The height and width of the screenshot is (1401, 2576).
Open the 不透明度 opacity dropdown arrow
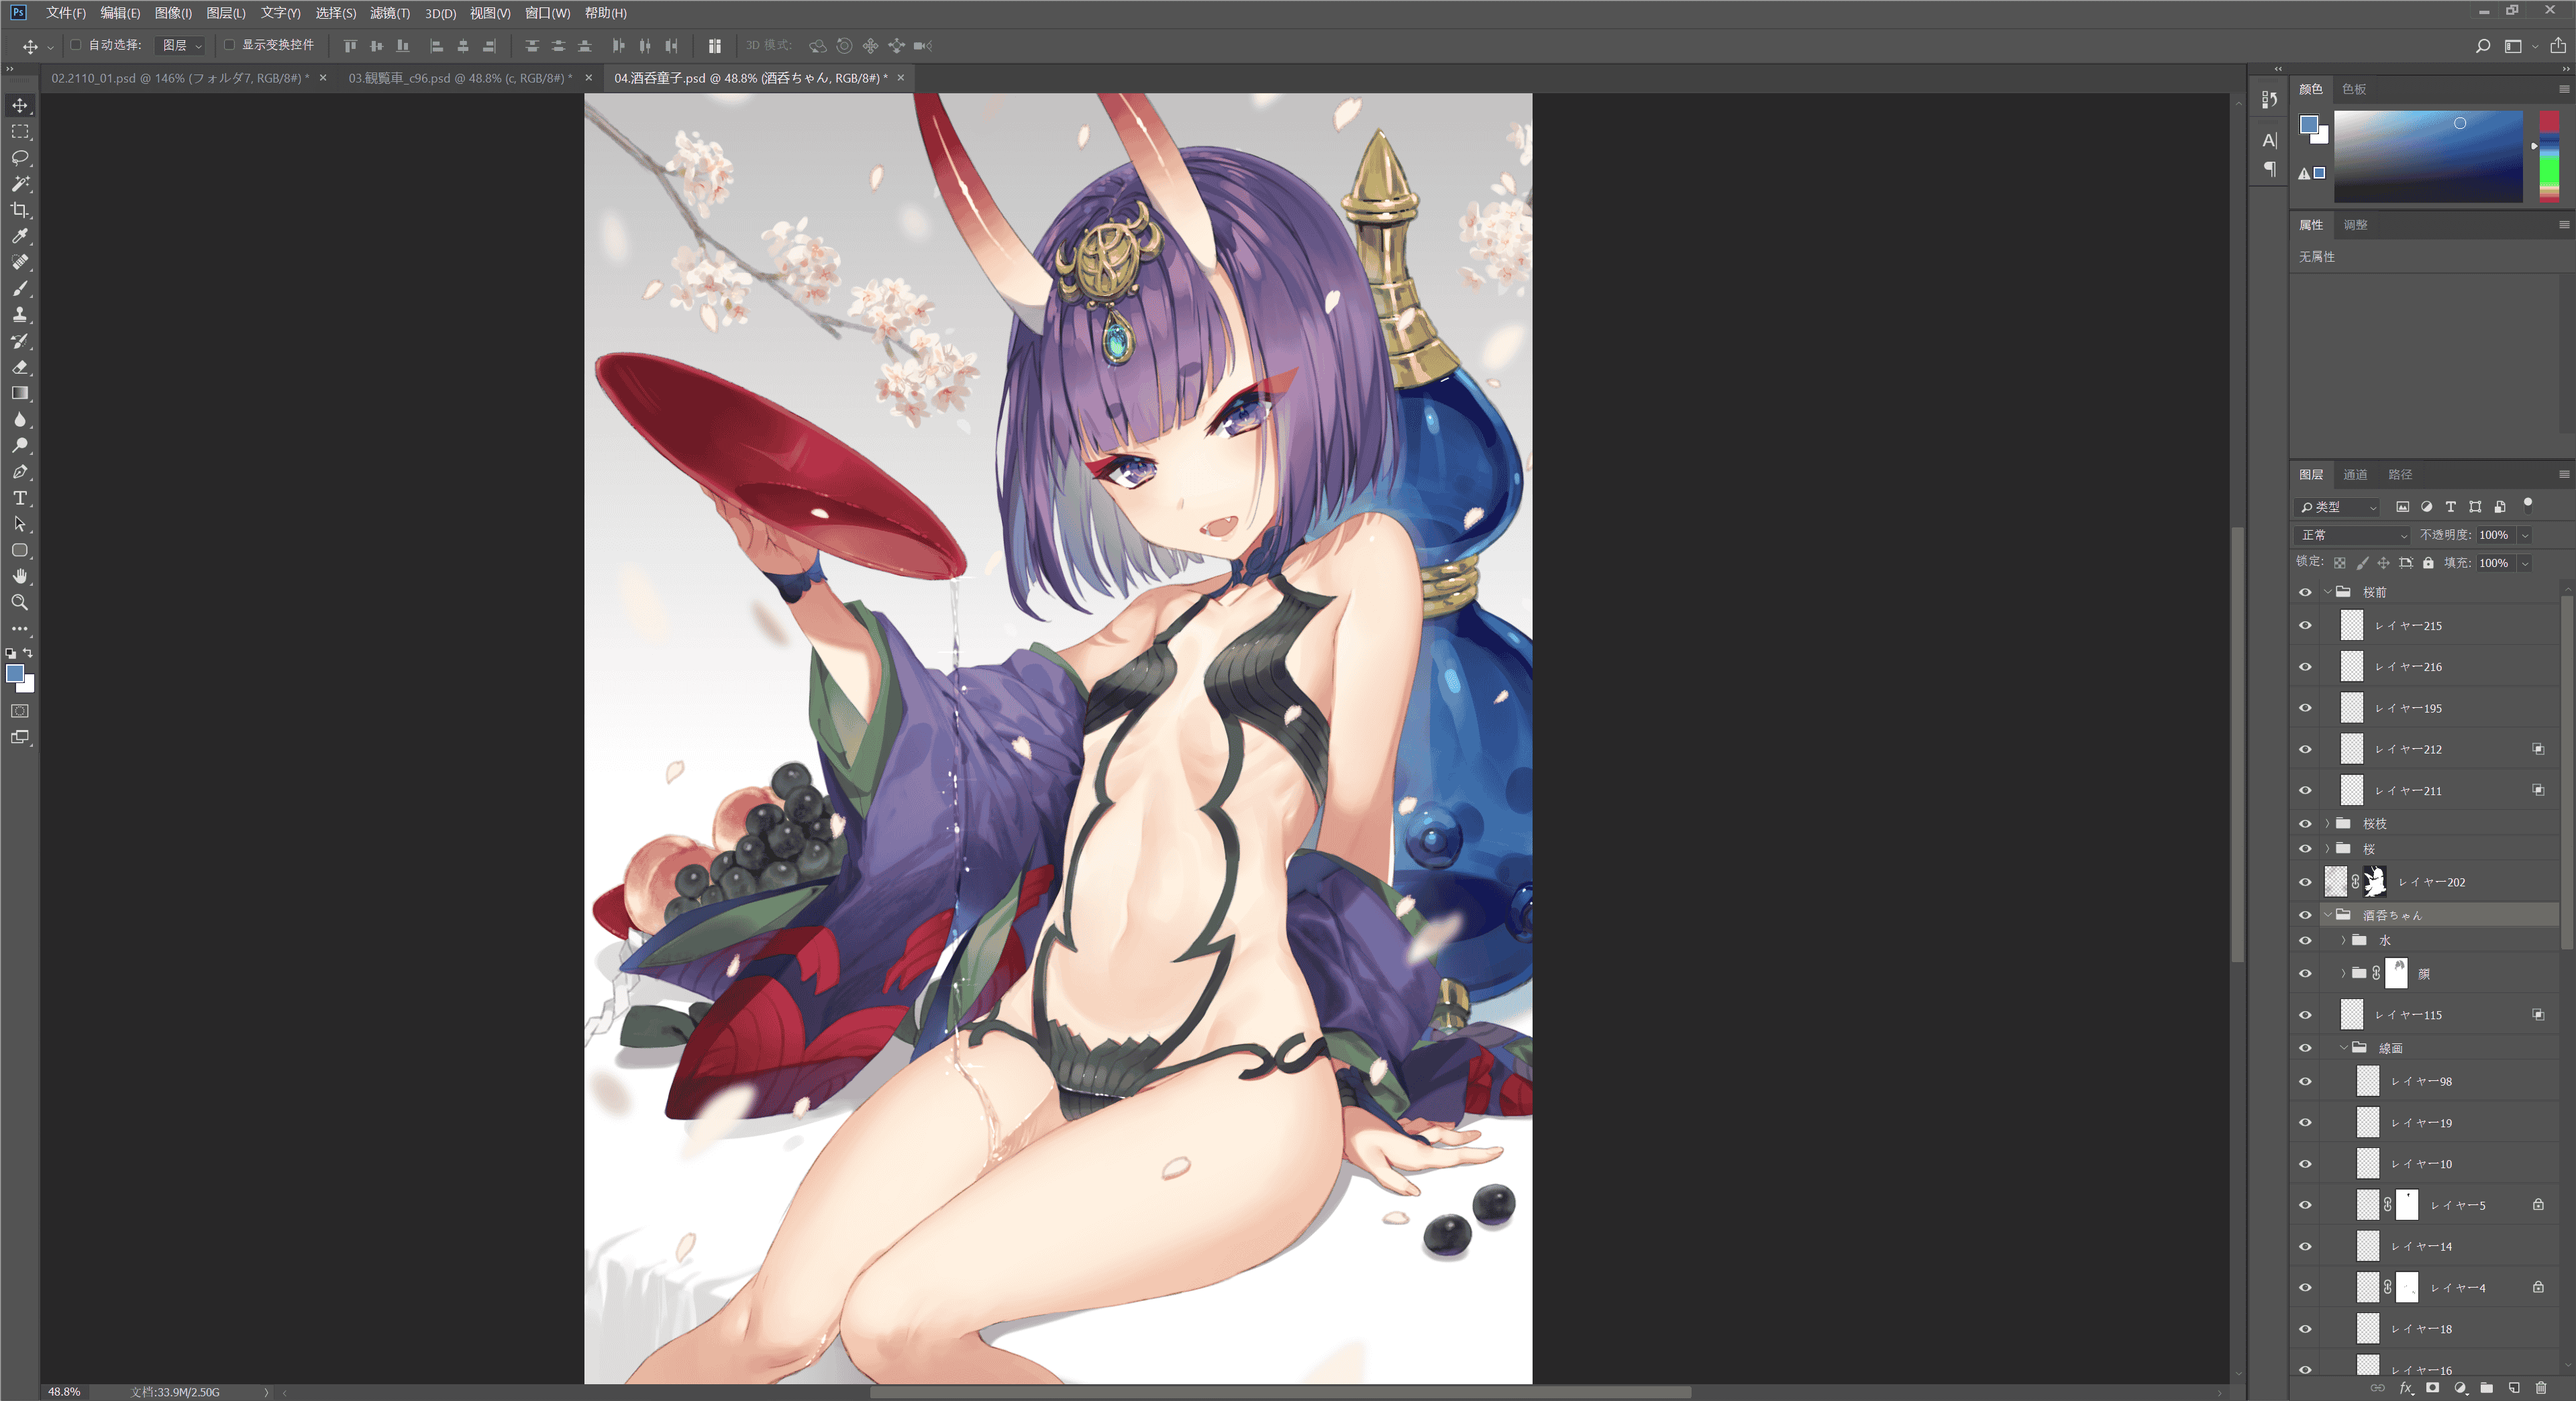click(2524, 535)
